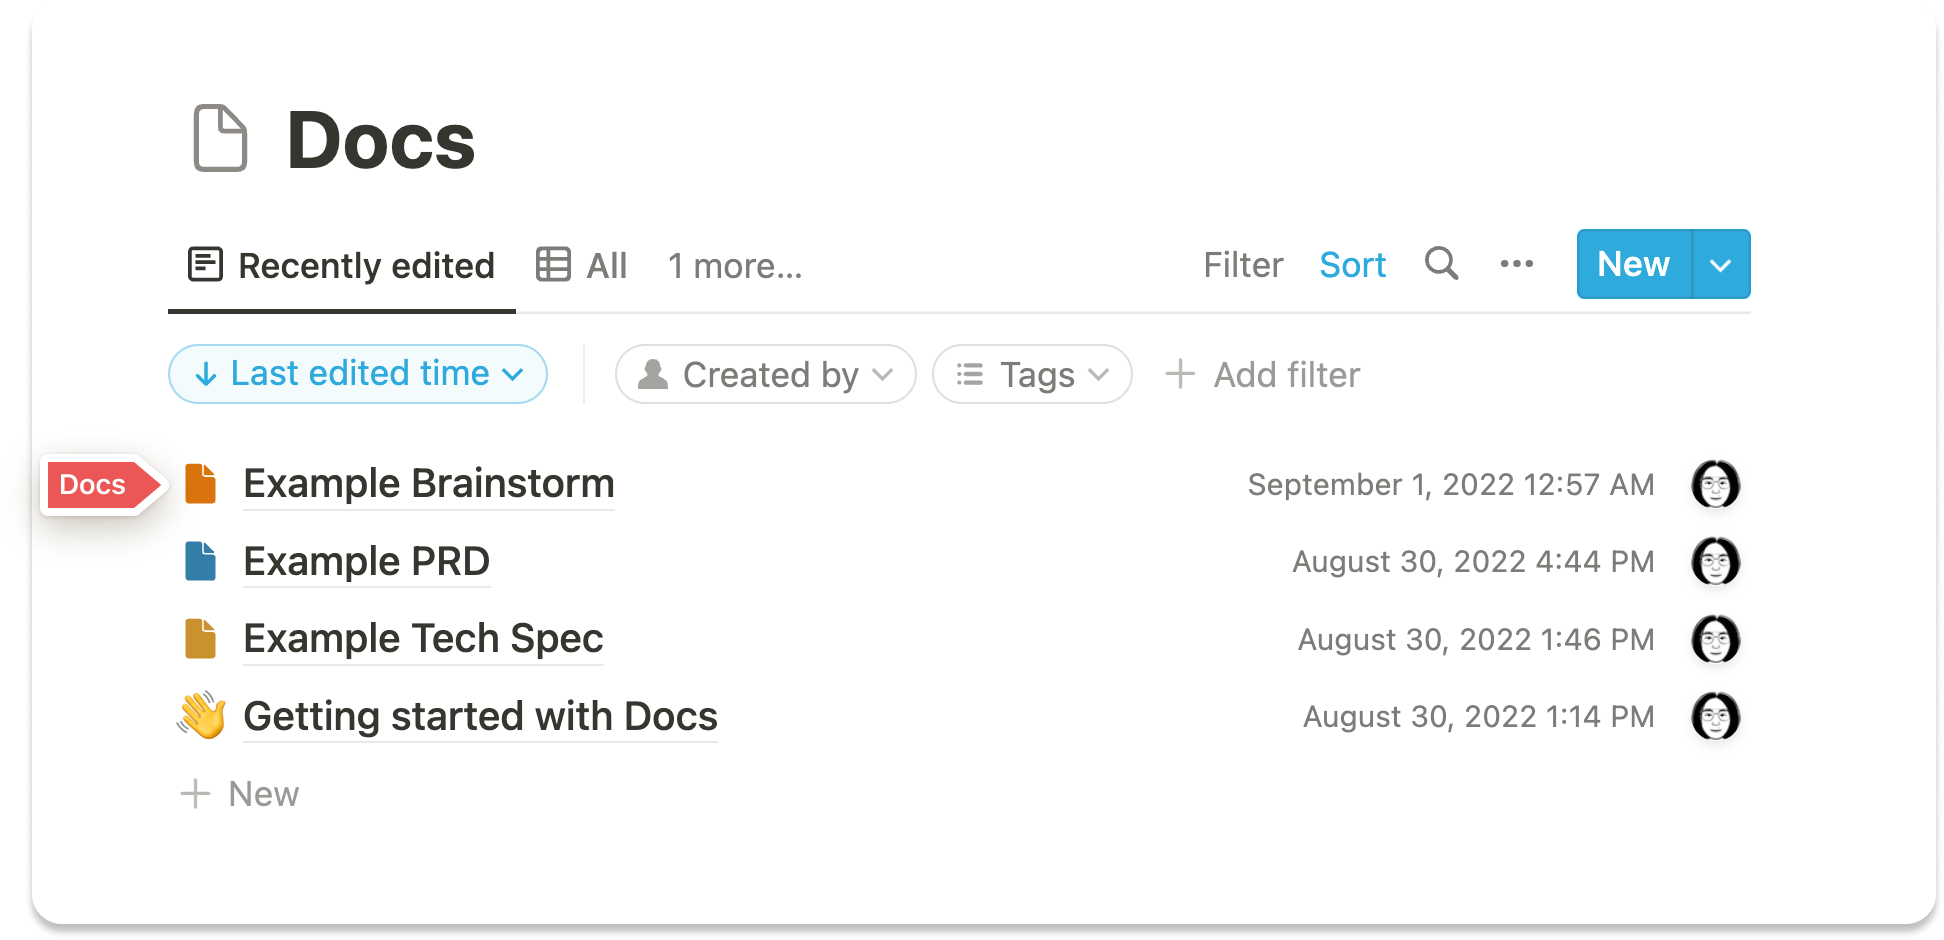The height and width of the screenshot is (940, 1944).
Task: Open the Last edited time sort dropdown
Action: [x=358, y=374]
